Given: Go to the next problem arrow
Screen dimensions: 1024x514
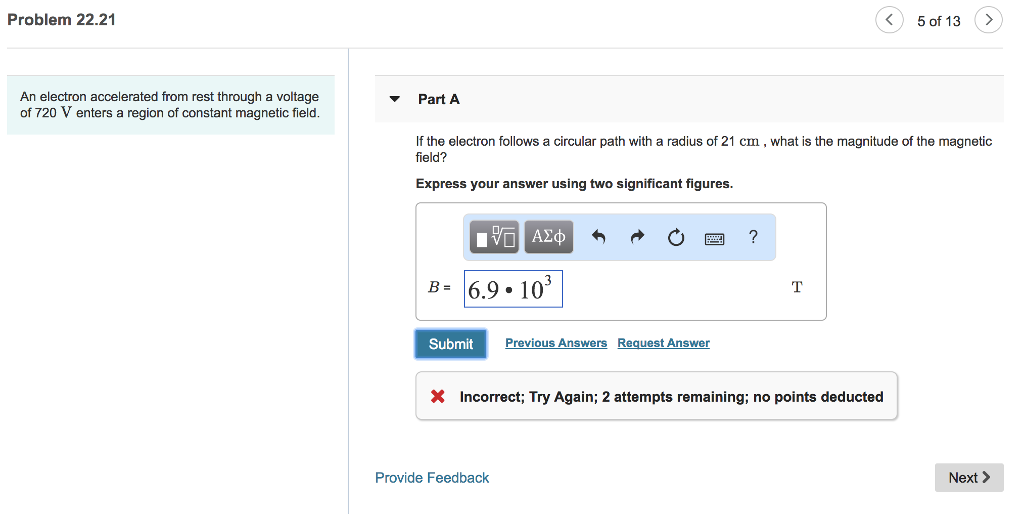Looking at the screenshot, I should (988, 20).
